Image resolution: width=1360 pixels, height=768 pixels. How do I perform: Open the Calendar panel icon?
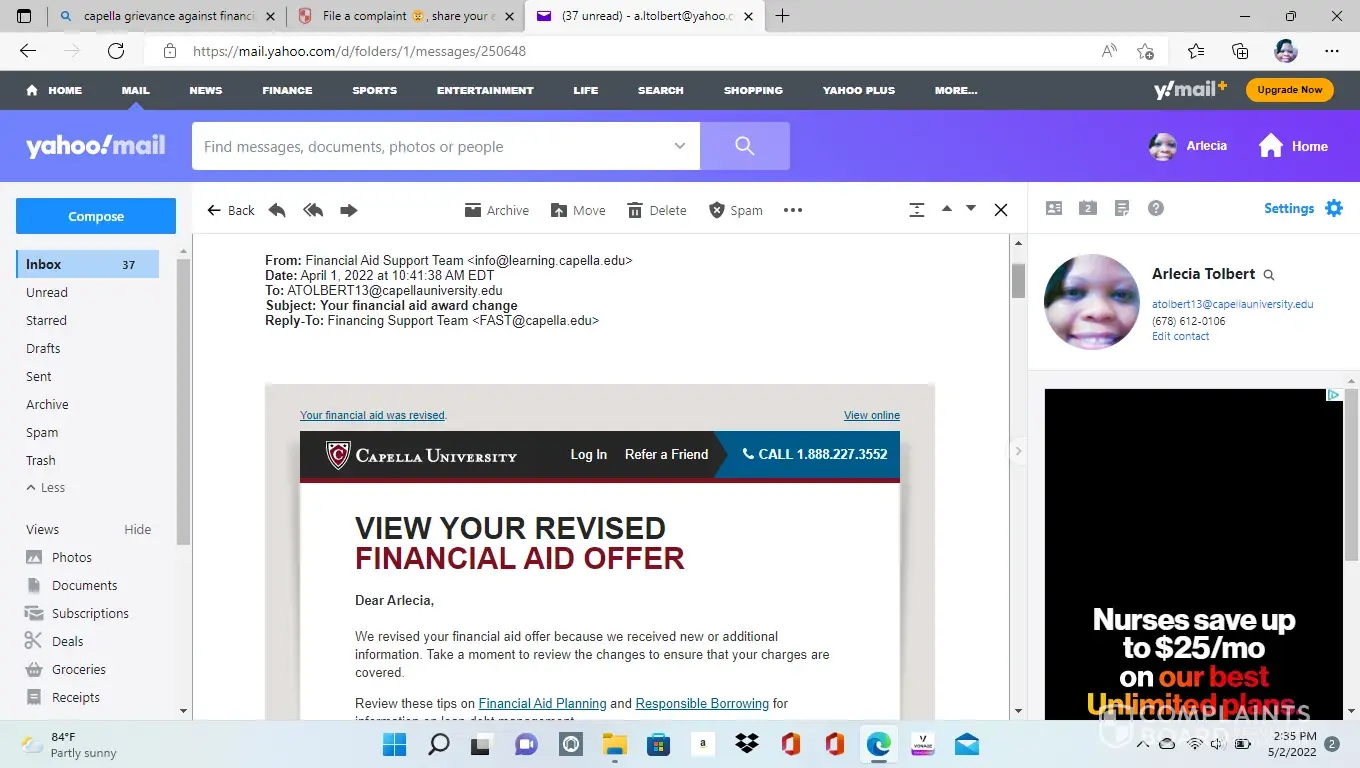[1088, 208]
